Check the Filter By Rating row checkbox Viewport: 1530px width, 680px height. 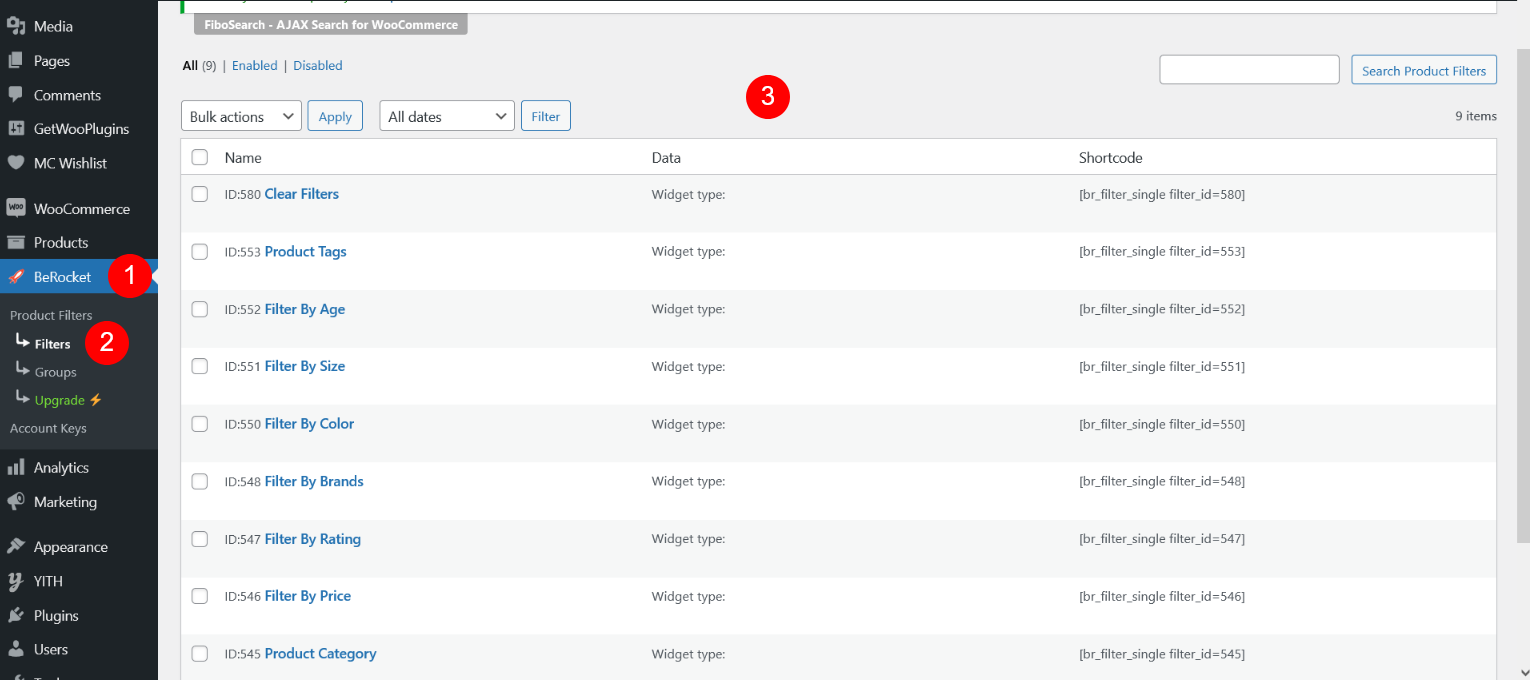click(x=200, y=539)
